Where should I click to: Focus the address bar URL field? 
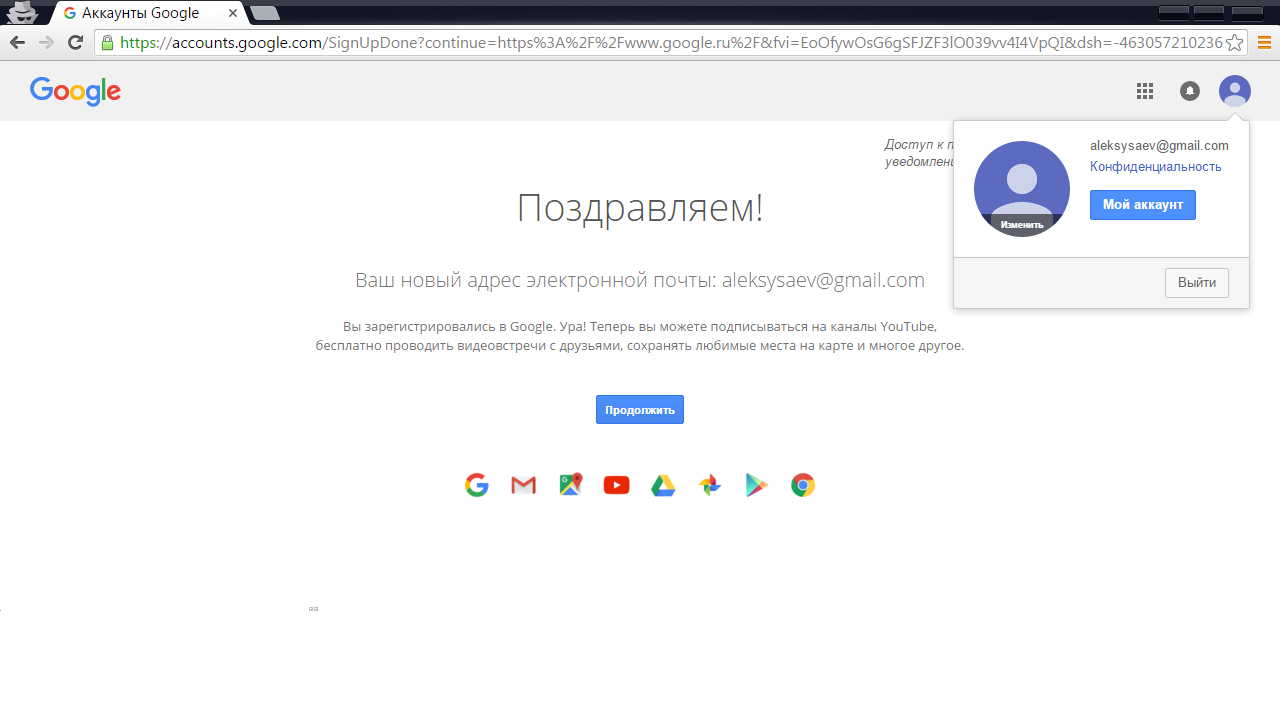pos(670,43)
